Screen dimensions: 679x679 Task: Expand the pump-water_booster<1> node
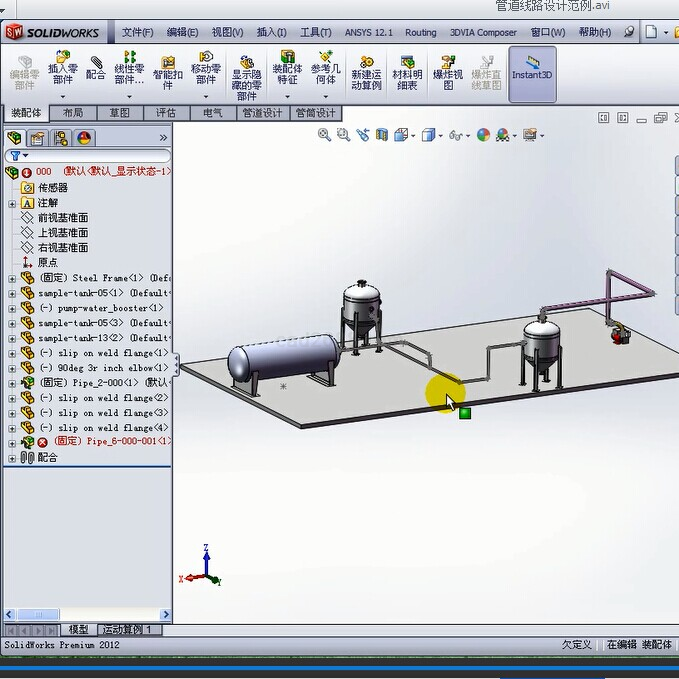tap(12, 309)
